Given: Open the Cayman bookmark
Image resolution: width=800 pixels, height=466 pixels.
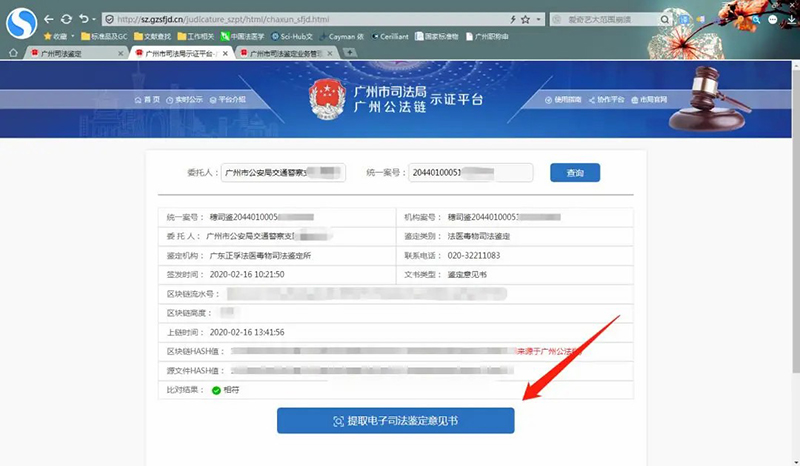Looking at the screenshot, I should [341, 36].
